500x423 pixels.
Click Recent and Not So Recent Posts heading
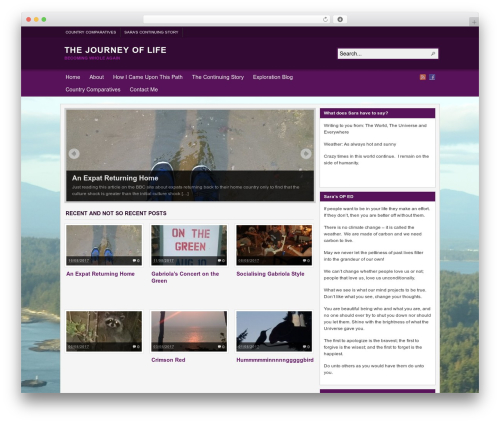116,213
